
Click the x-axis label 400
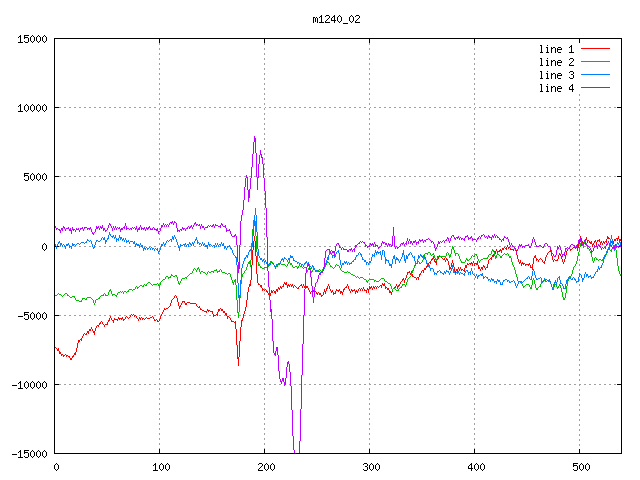point(476,467)
